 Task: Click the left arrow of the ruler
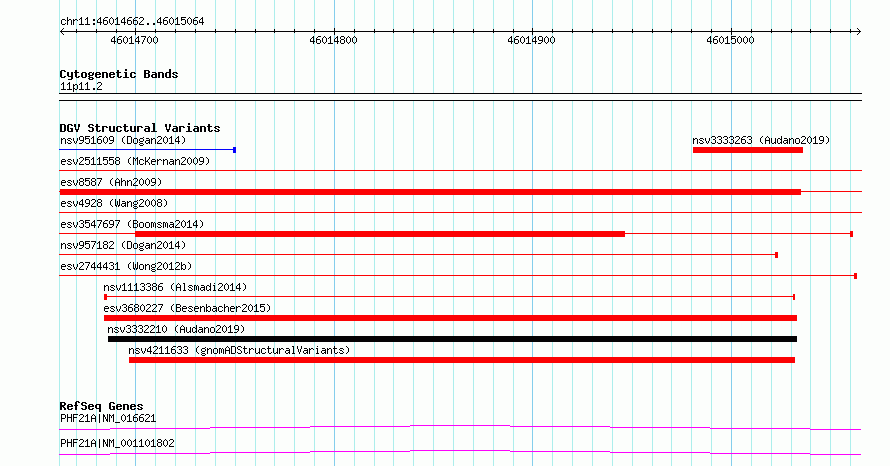[62, 32]
